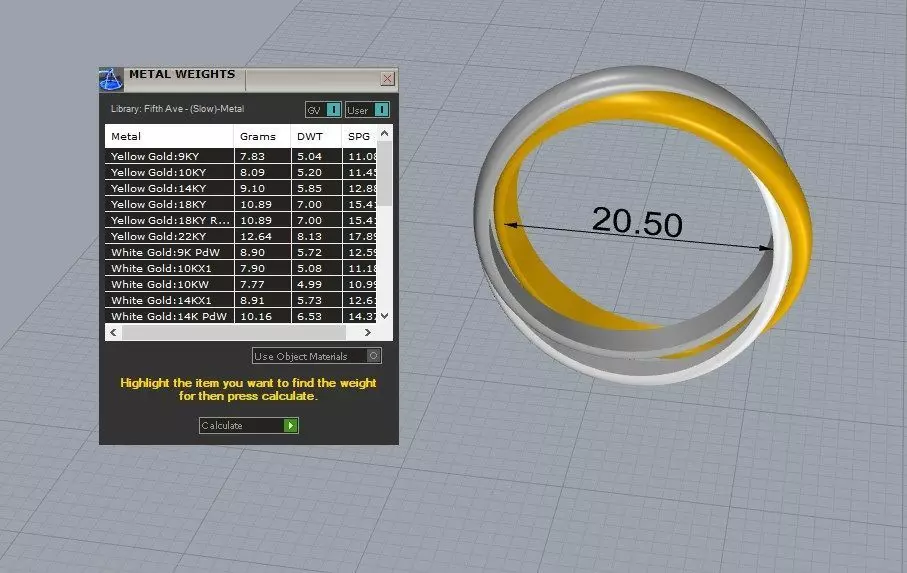This screenshot has width=907, height=573.
Task: Click the 12.64 grams value
Action: tap(256, 236)
